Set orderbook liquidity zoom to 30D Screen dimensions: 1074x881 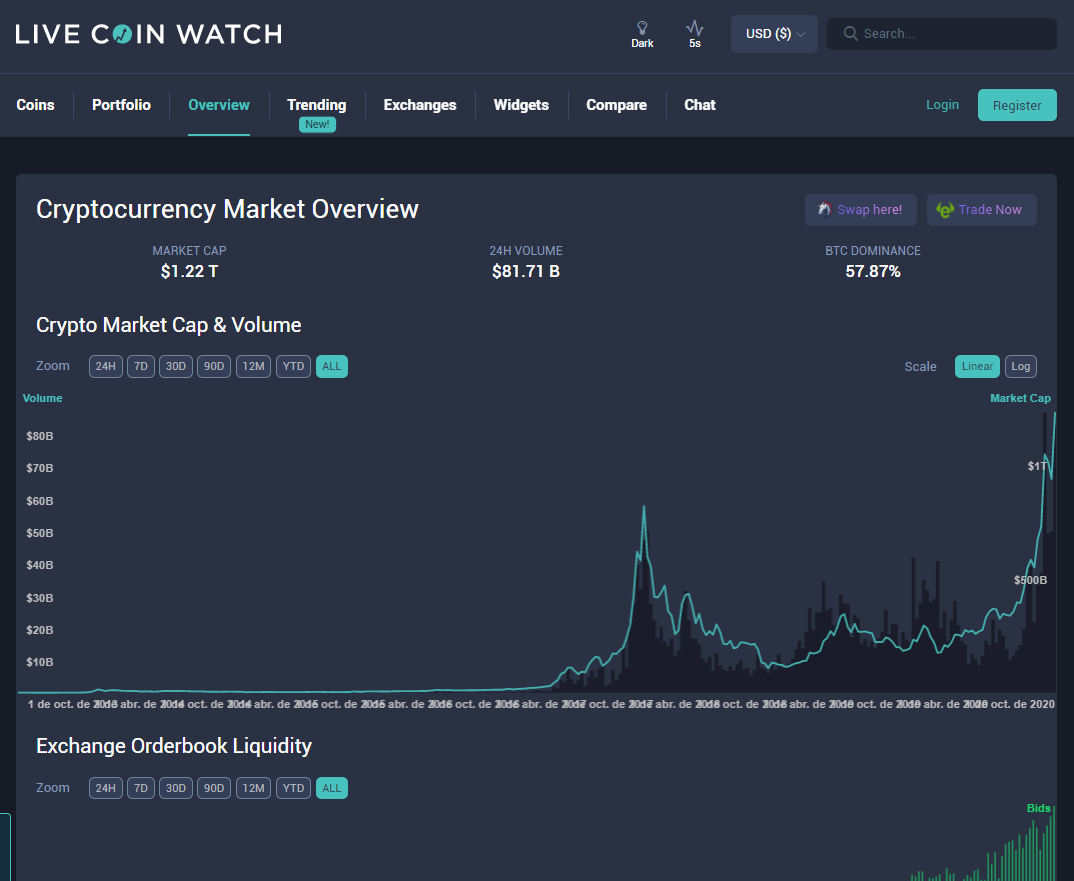pos(175,789)
